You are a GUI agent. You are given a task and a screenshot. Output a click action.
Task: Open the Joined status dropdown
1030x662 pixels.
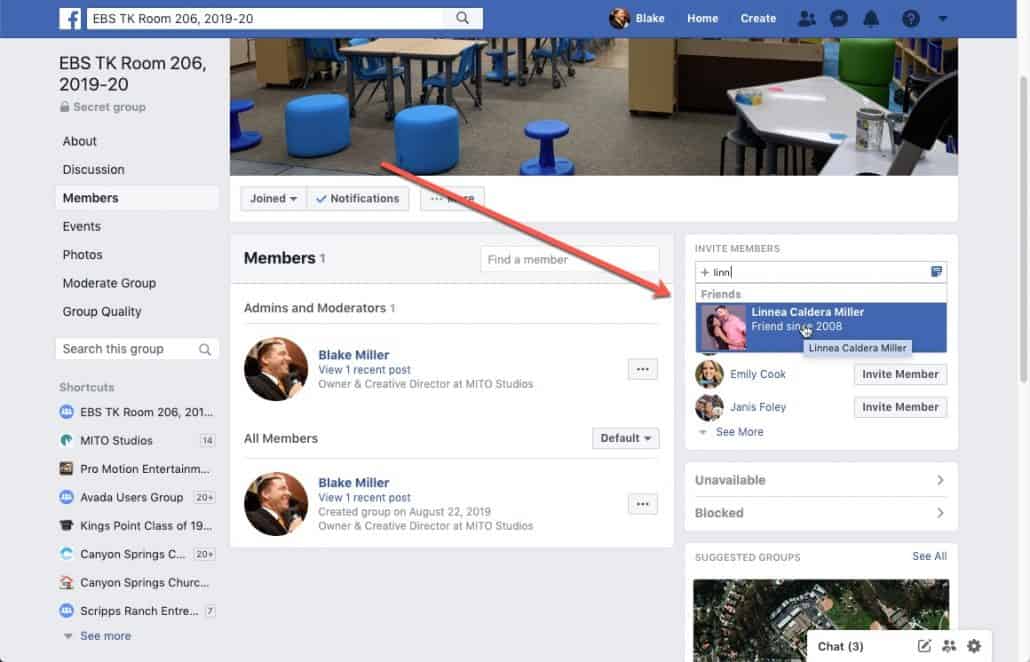coord(272,198)
